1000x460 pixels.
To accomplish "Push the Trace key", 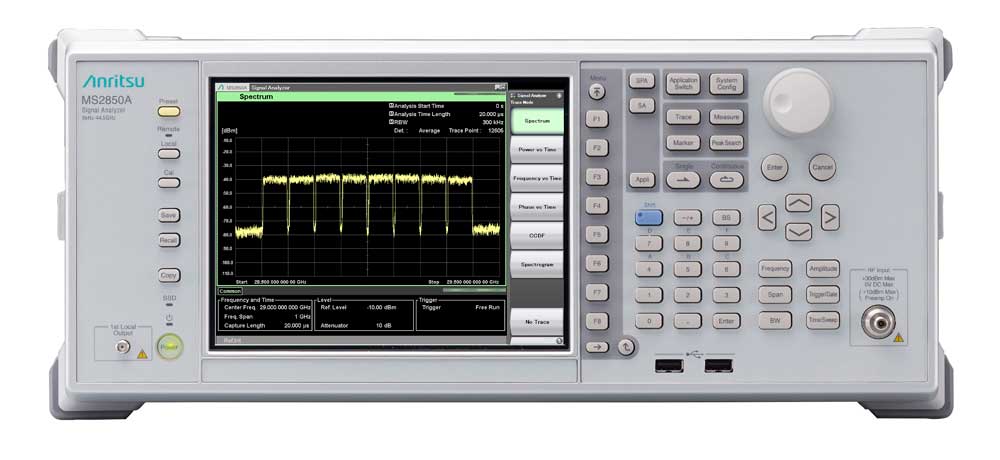I will (683, 117).
